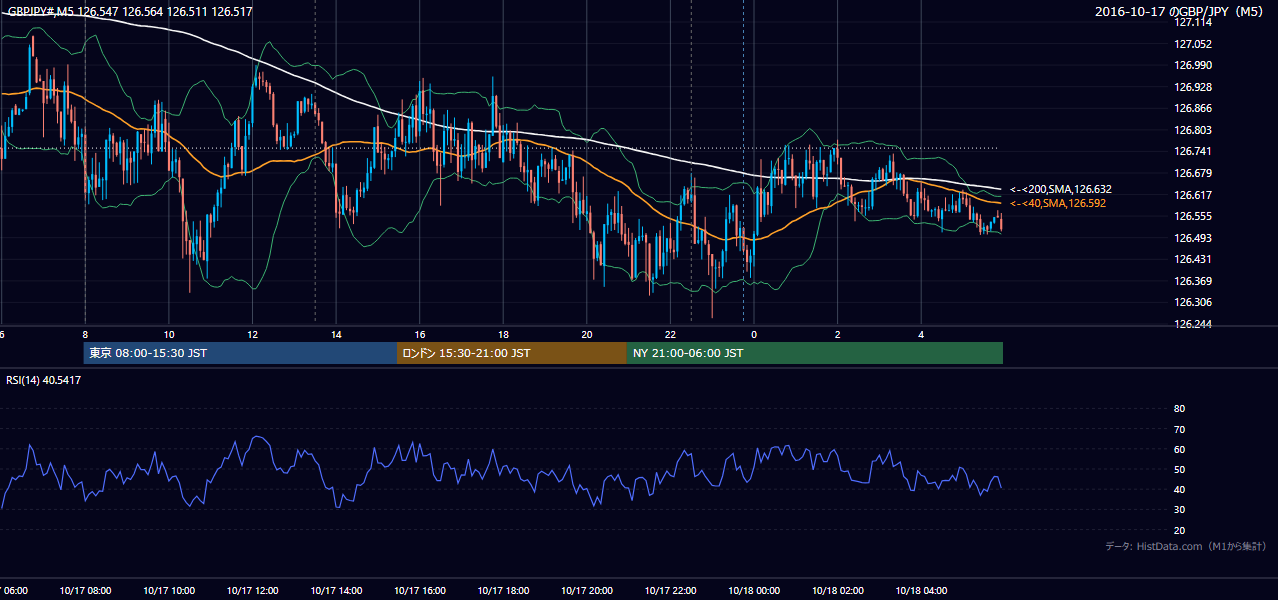Click bottom date label 10/17 22:00
1278x600 pixels.
point(671,590)
